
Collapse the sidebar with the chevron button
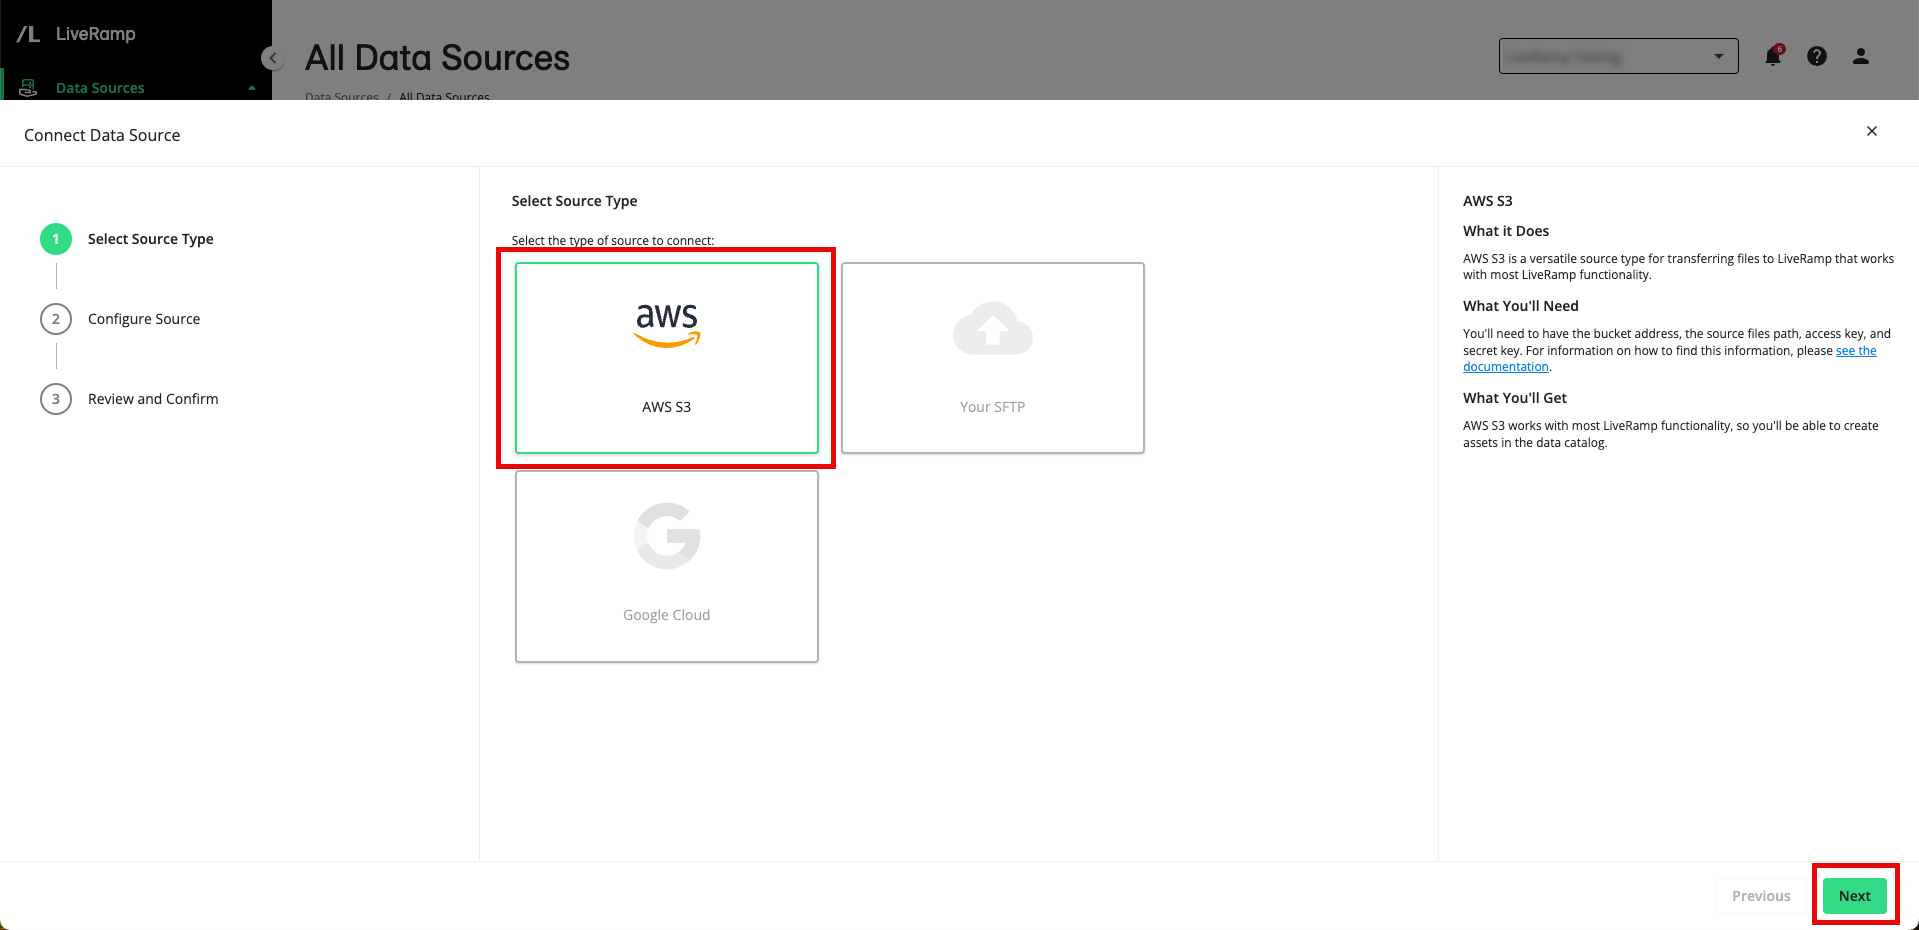272,58
